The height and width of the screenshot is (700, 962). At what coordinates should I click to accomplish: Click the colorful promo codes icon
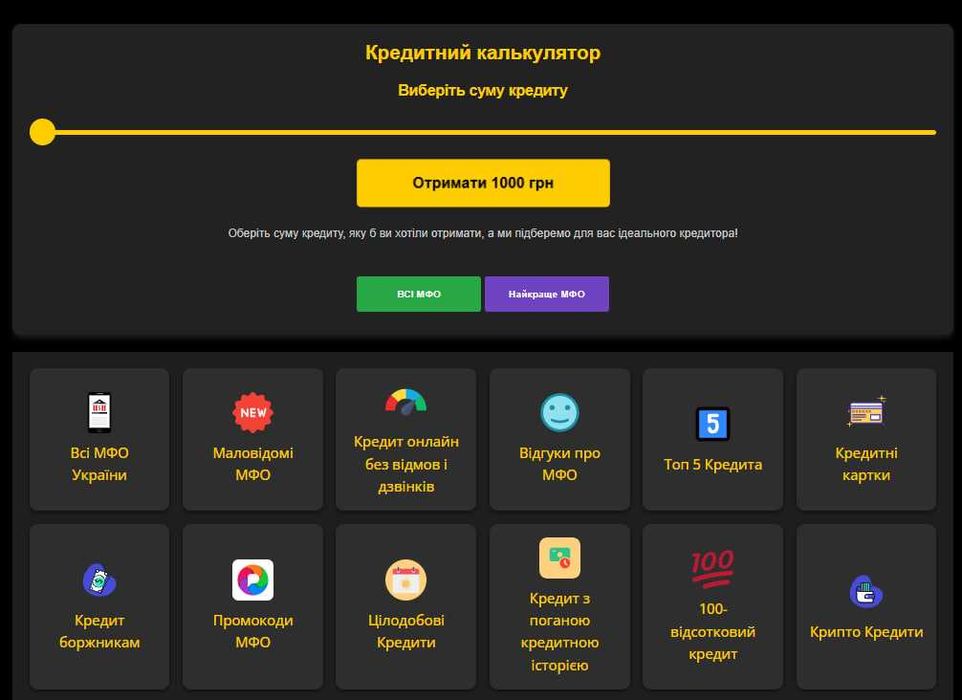tap(253, 580)
